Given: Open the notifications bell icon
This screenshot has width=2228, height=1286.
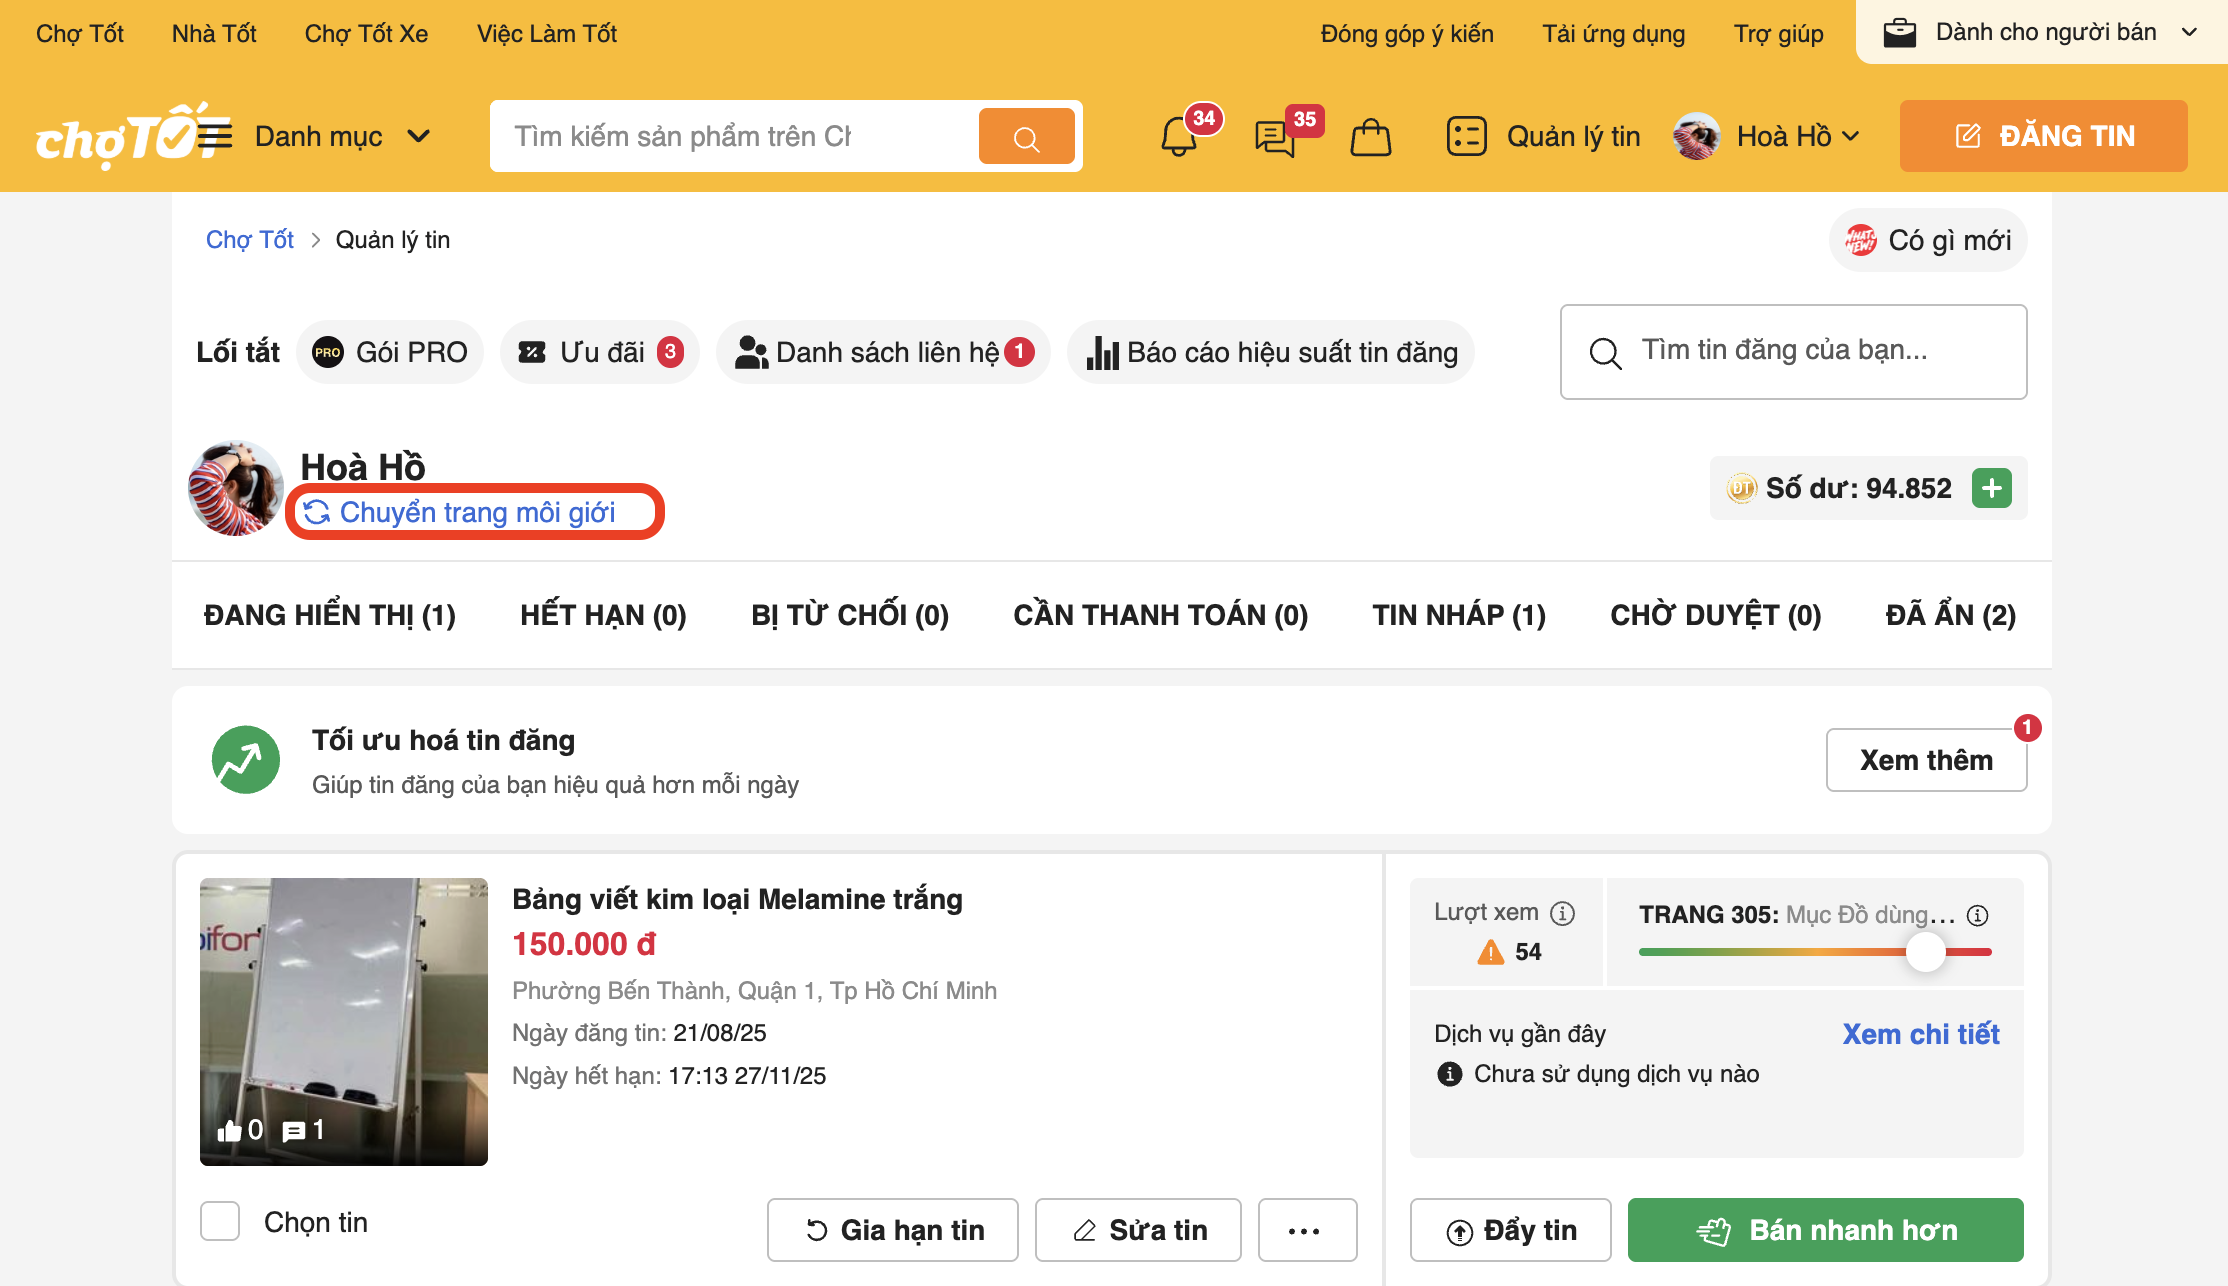Looking at the screenshot, I should [x=1179, y=137].
